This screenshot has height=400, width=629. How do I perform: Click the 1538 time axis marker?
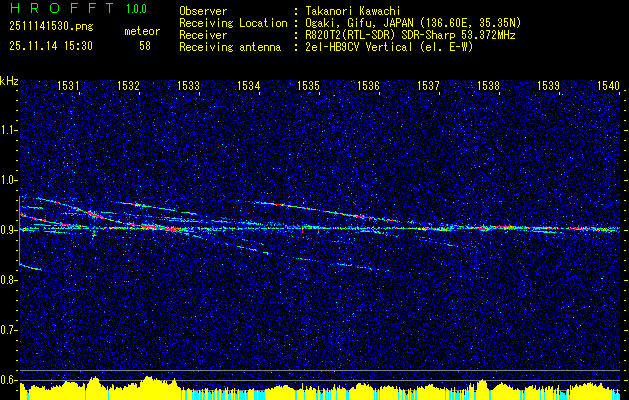pos(488,85)
